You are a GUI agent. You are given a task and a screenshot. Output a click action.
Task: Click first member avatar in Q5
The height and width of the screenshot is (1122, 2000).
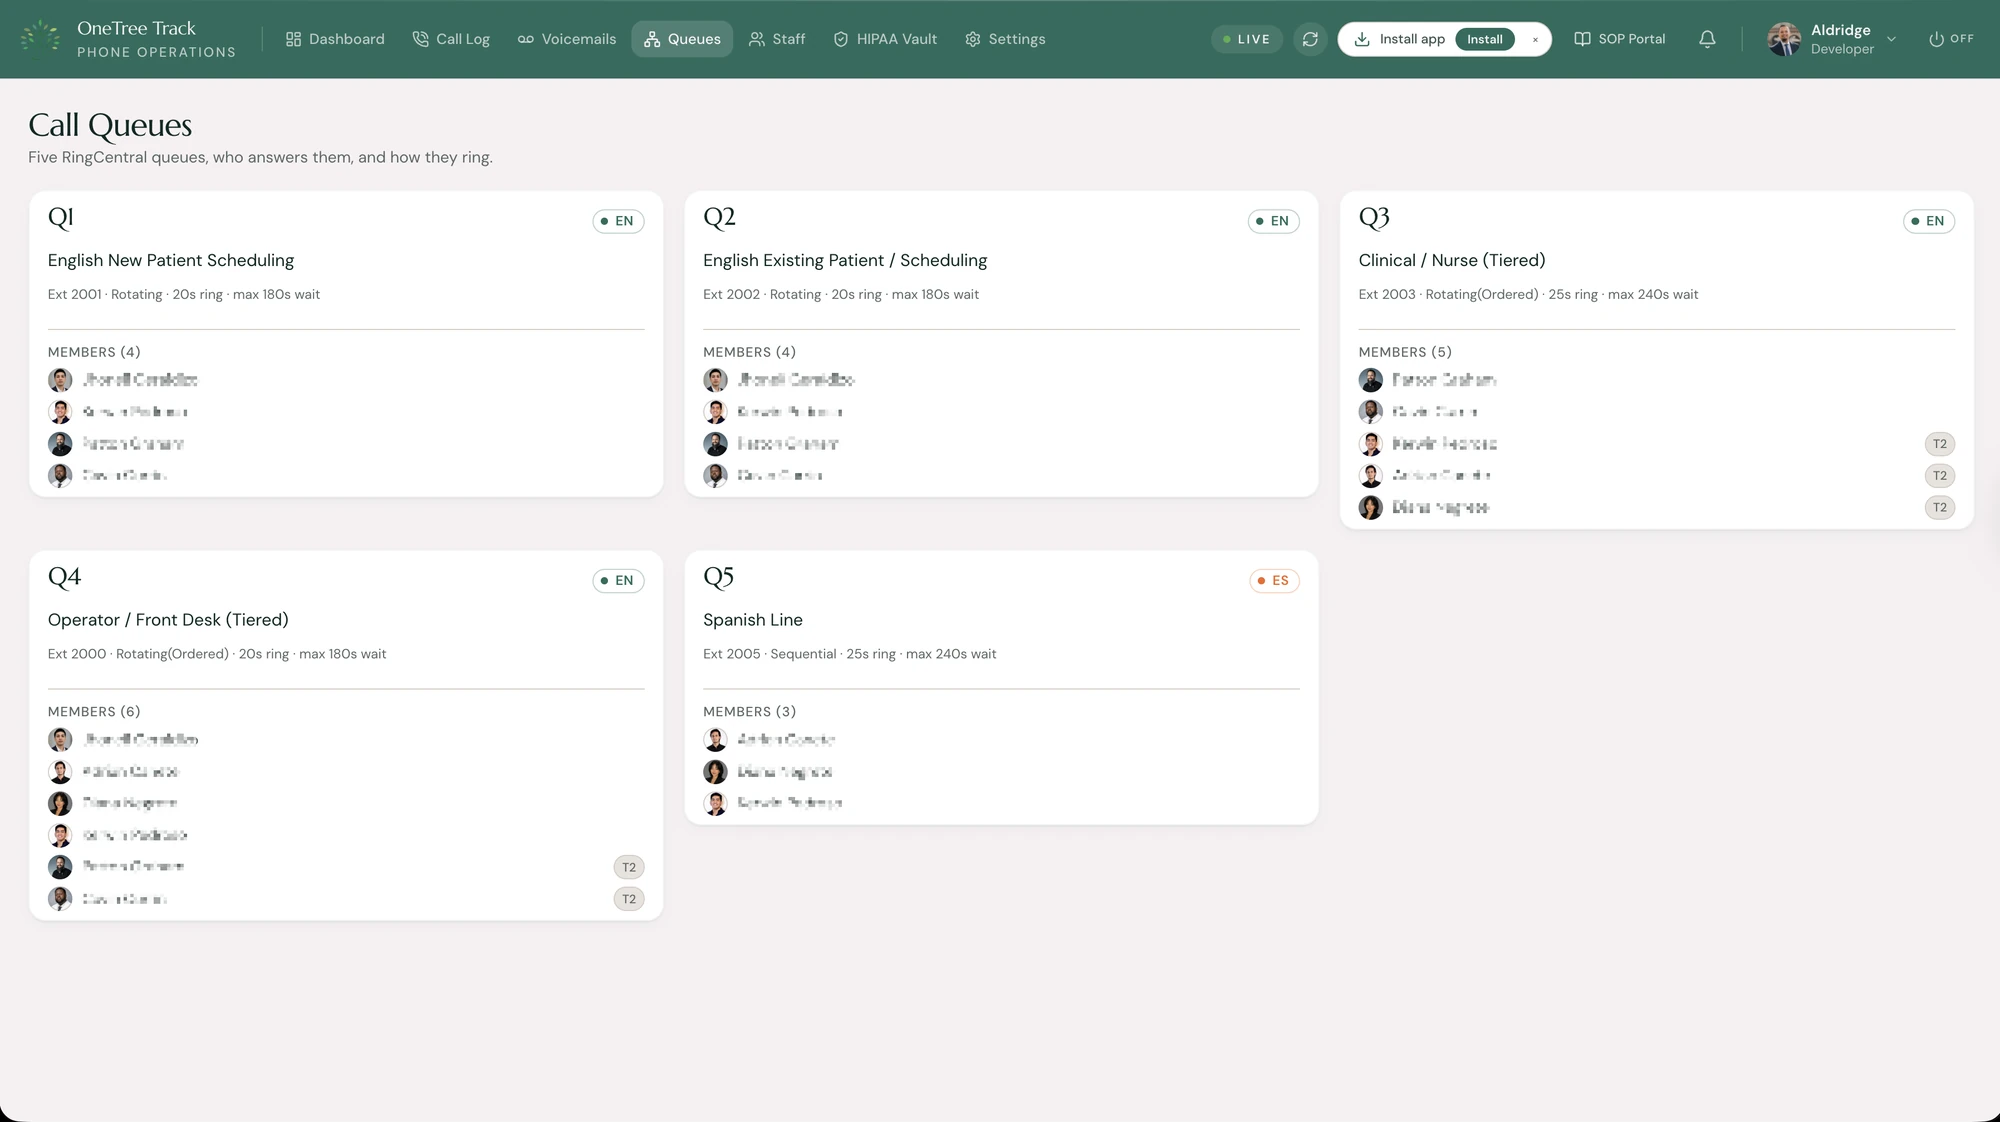(715, 740)
